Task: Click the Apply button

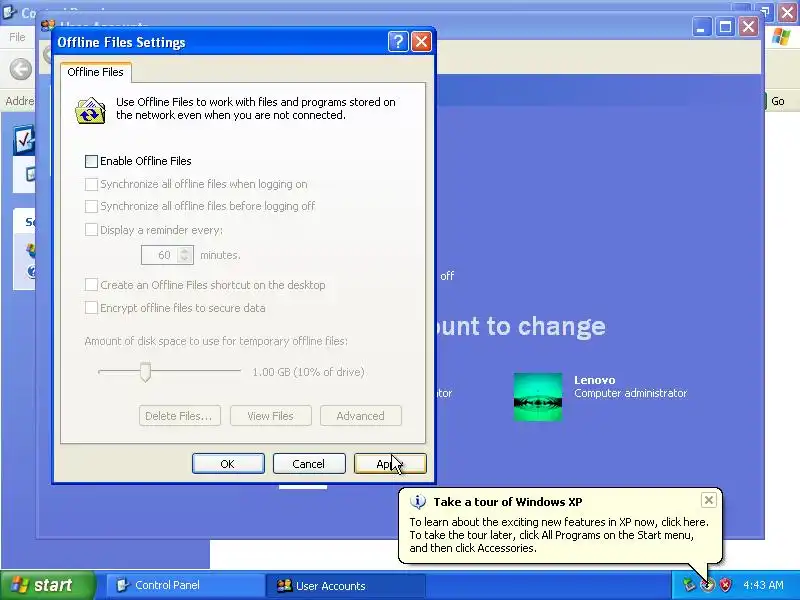Action: click(x=390, y=464)
